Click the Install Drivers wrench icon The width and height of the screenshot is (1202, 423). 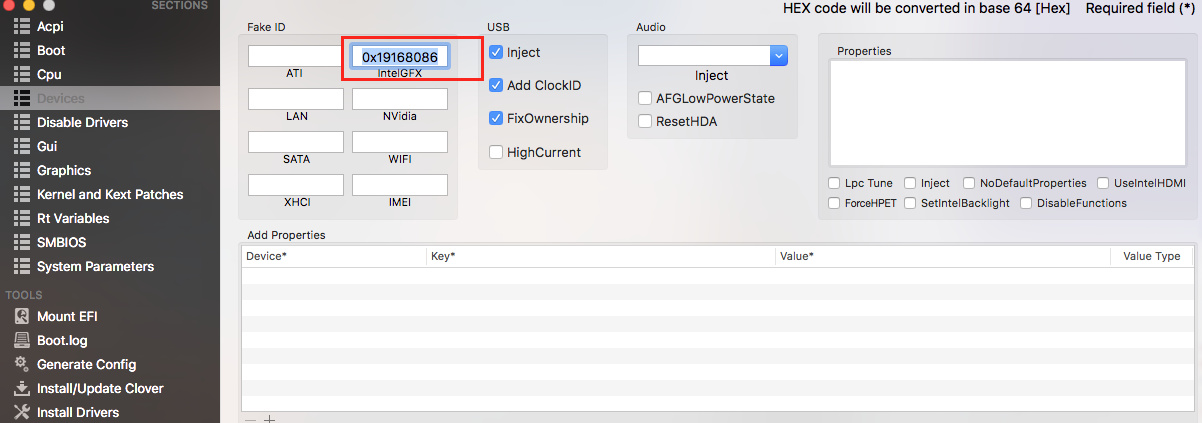(x=21, y=412)
